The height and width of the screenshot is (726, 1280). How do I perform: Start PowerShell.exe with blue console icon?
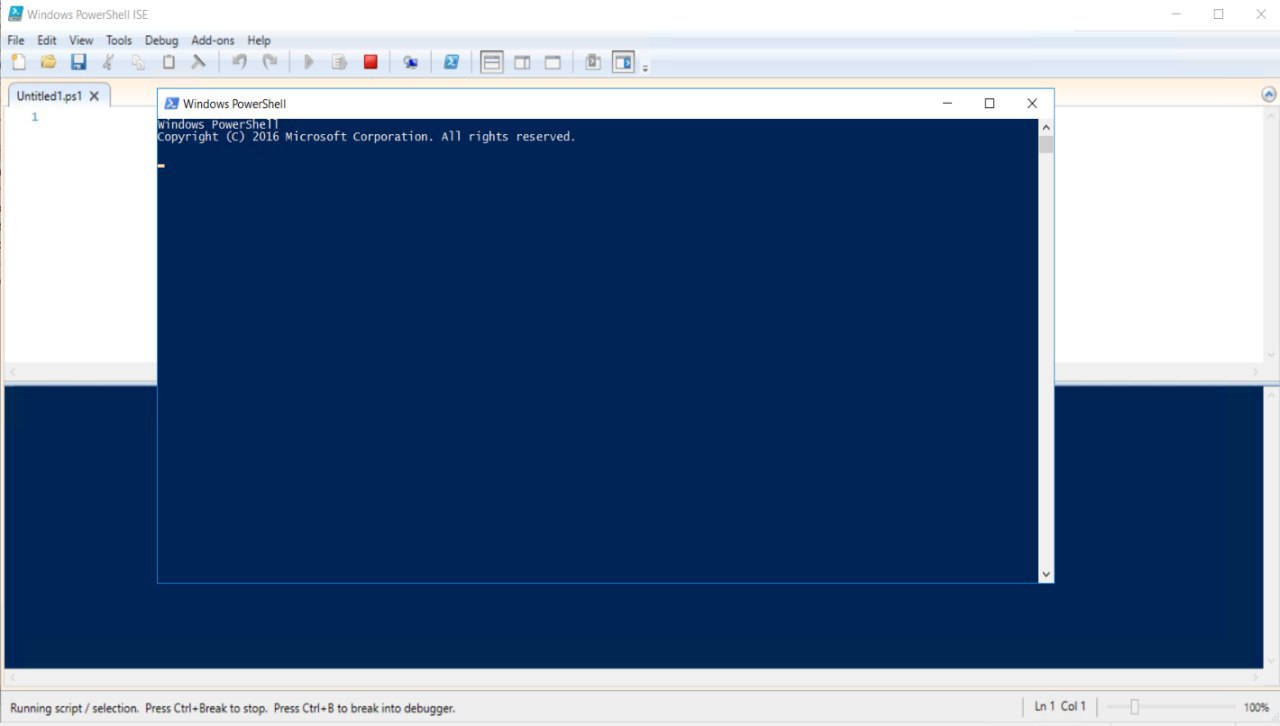tap(451, 62)
